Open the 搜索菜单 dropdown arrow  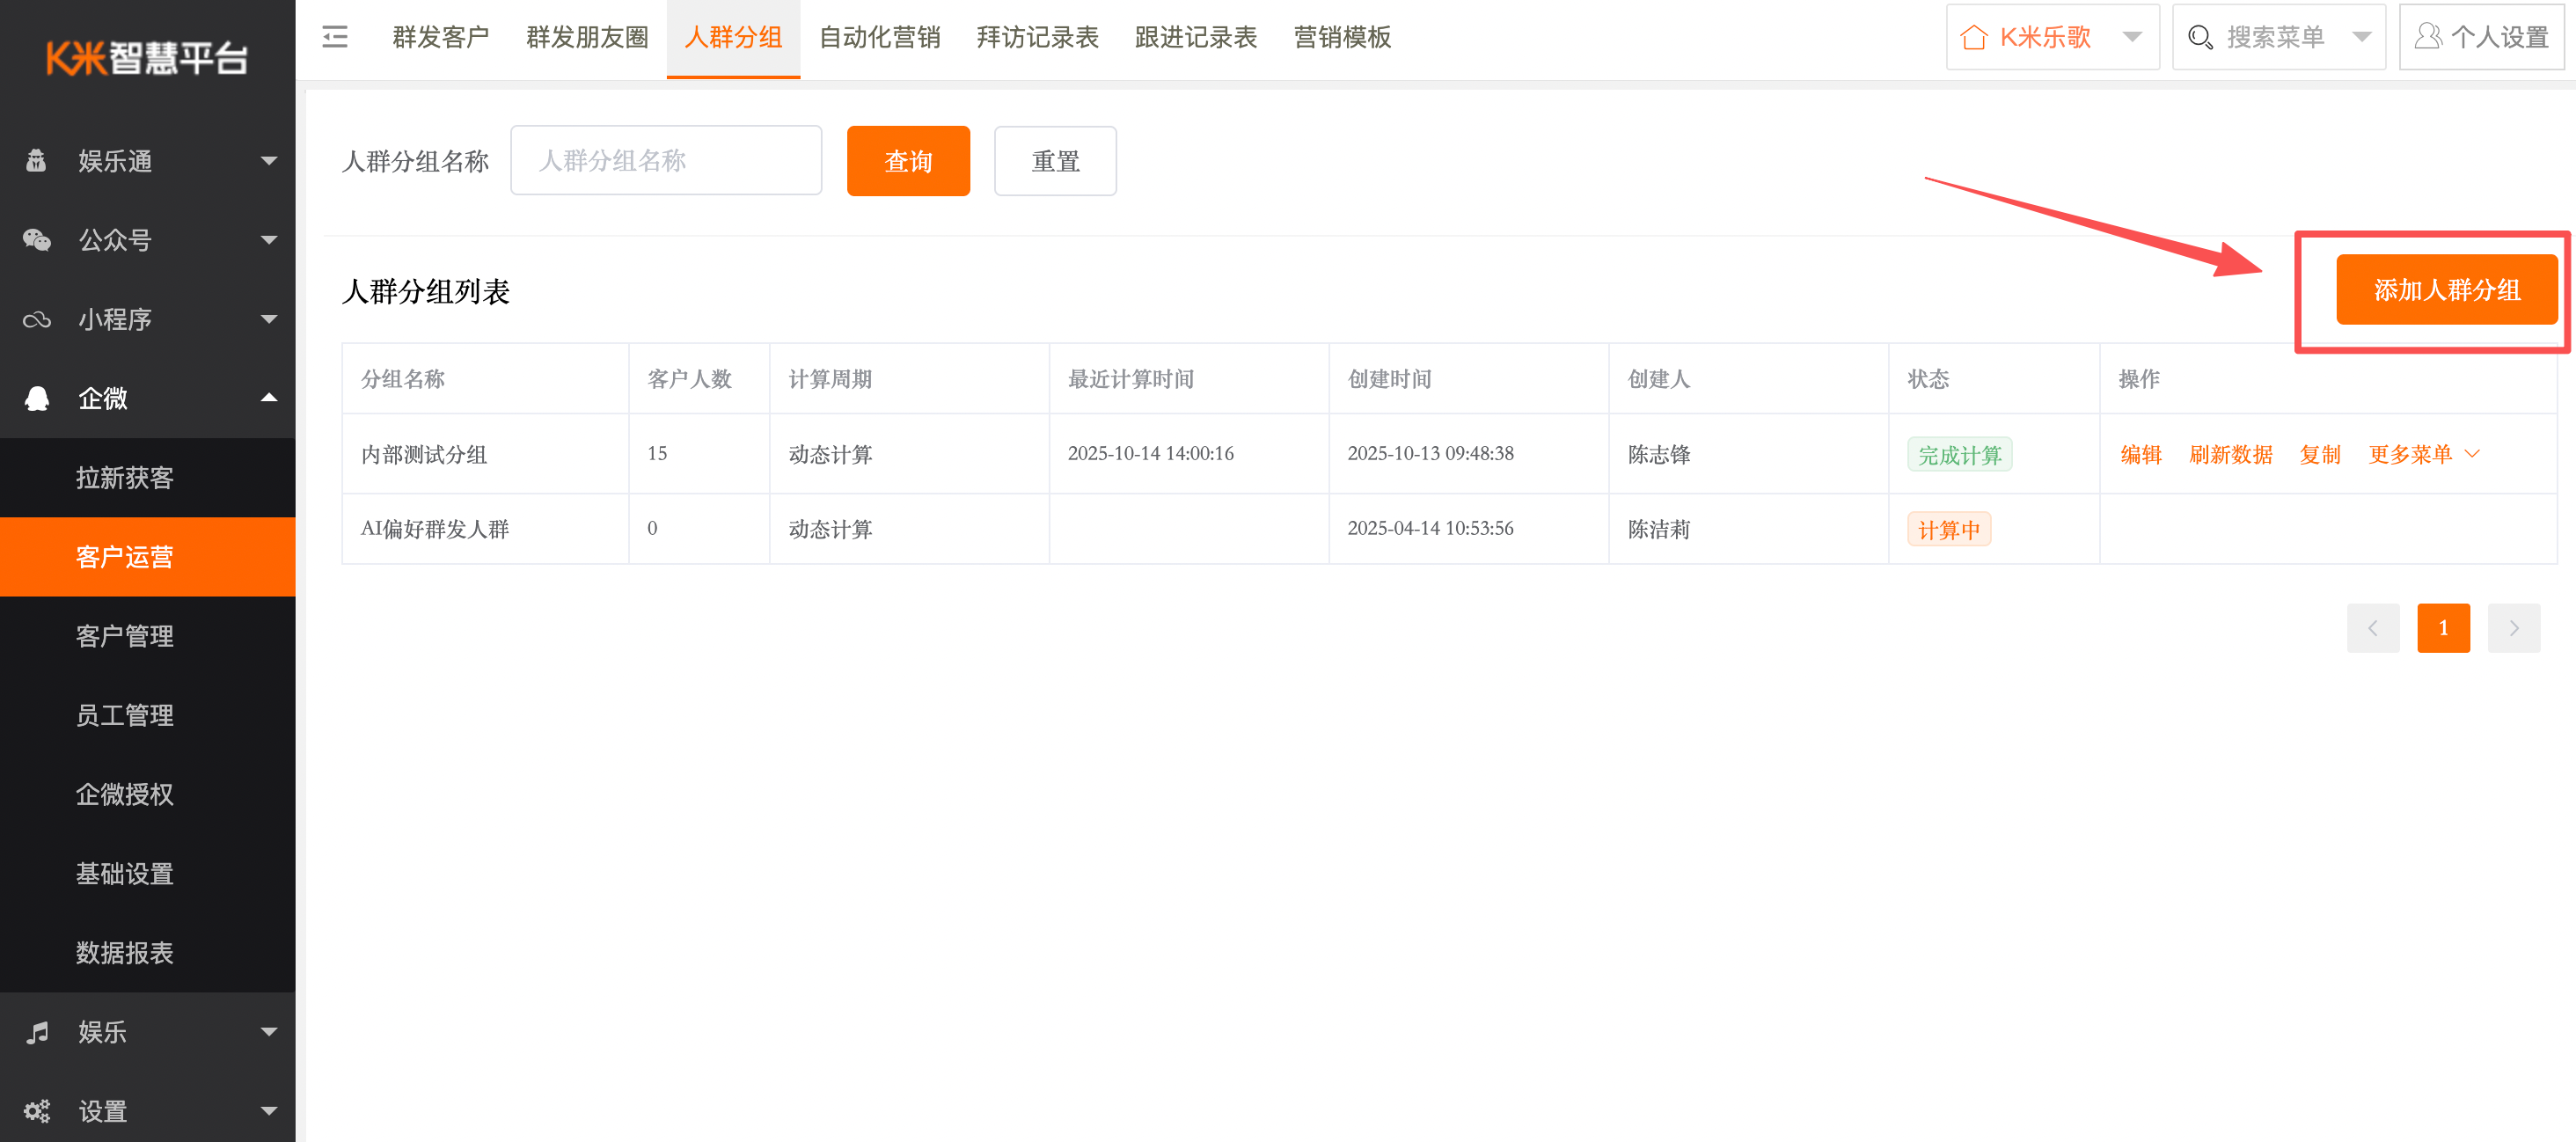(x=2361, y=37)
